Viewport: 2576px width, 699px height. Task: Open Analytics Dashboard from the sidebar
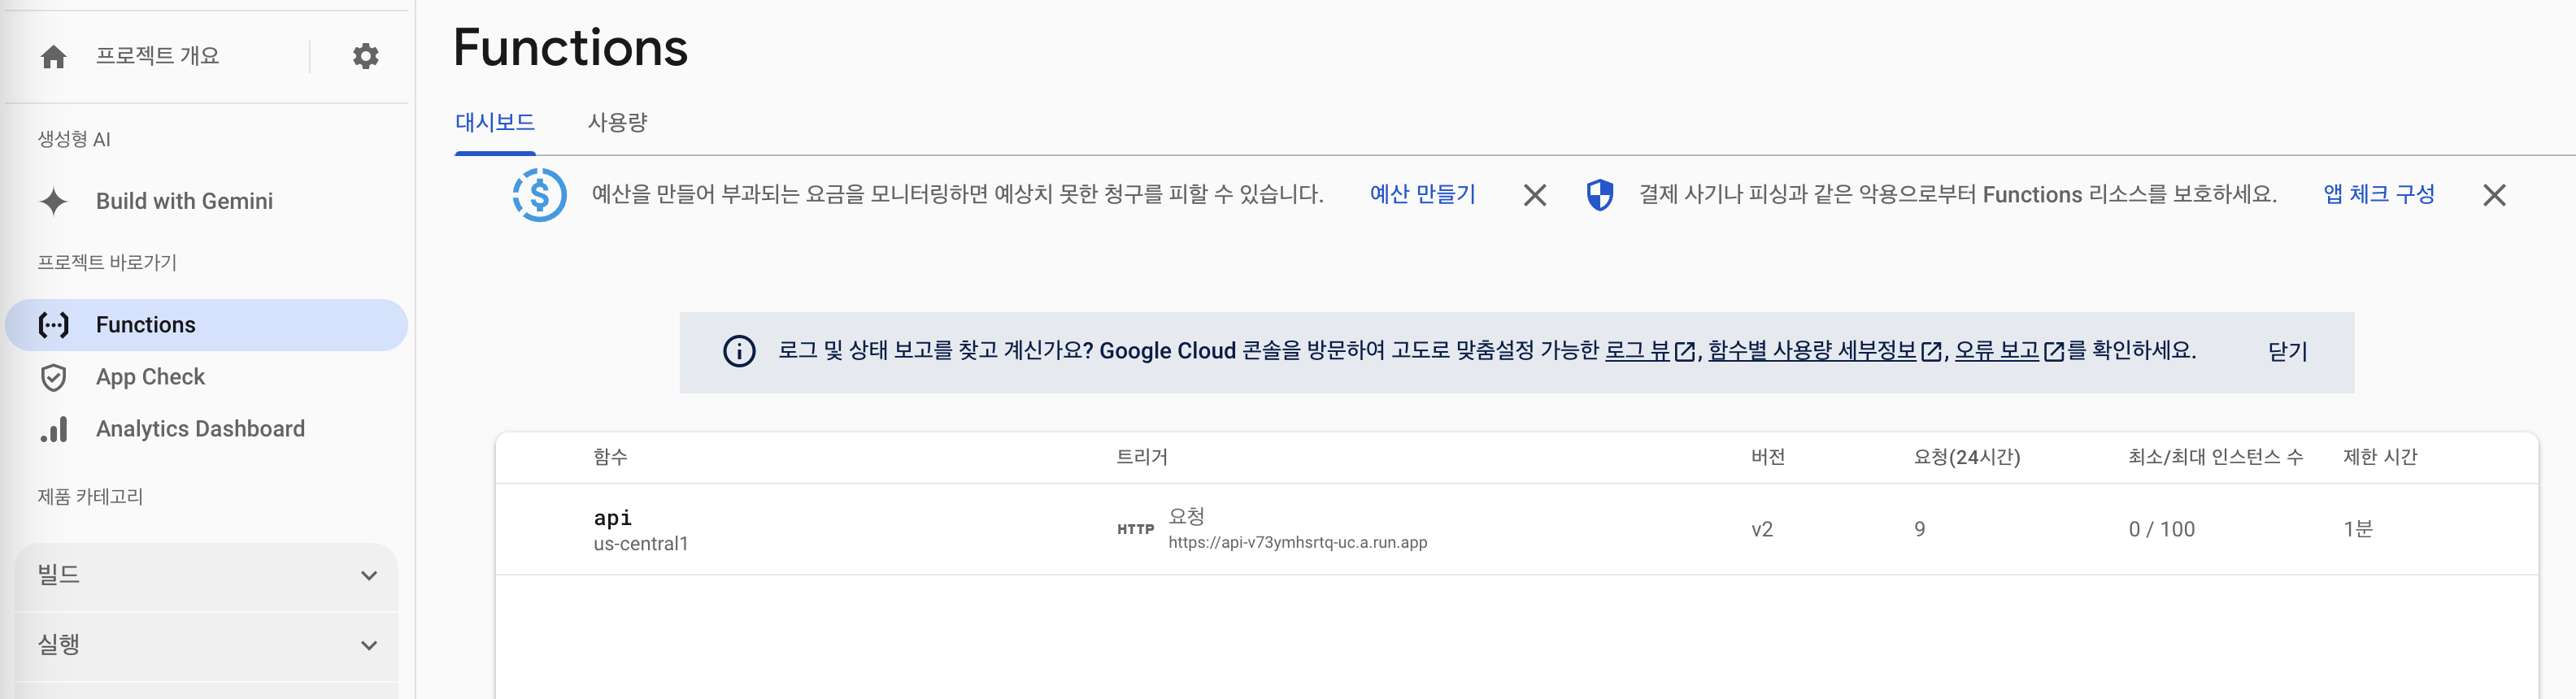[x=200, y=429]
